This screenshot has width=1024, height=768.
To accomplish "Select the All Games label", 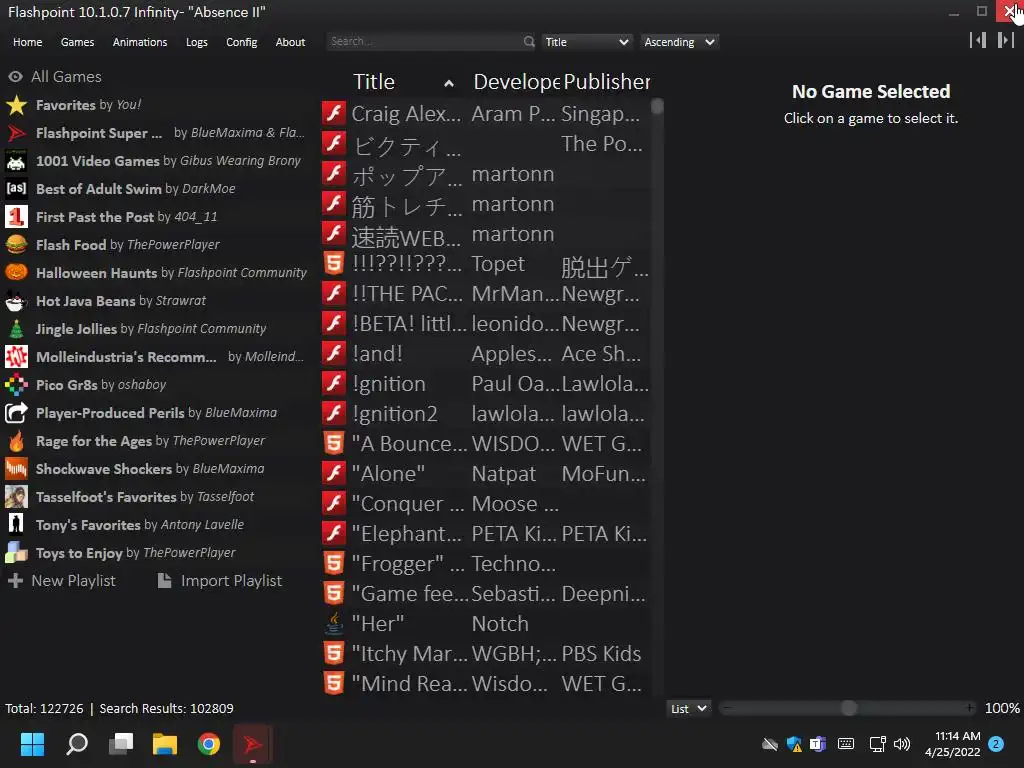I will pyautogui.click(x=66, y=77).
